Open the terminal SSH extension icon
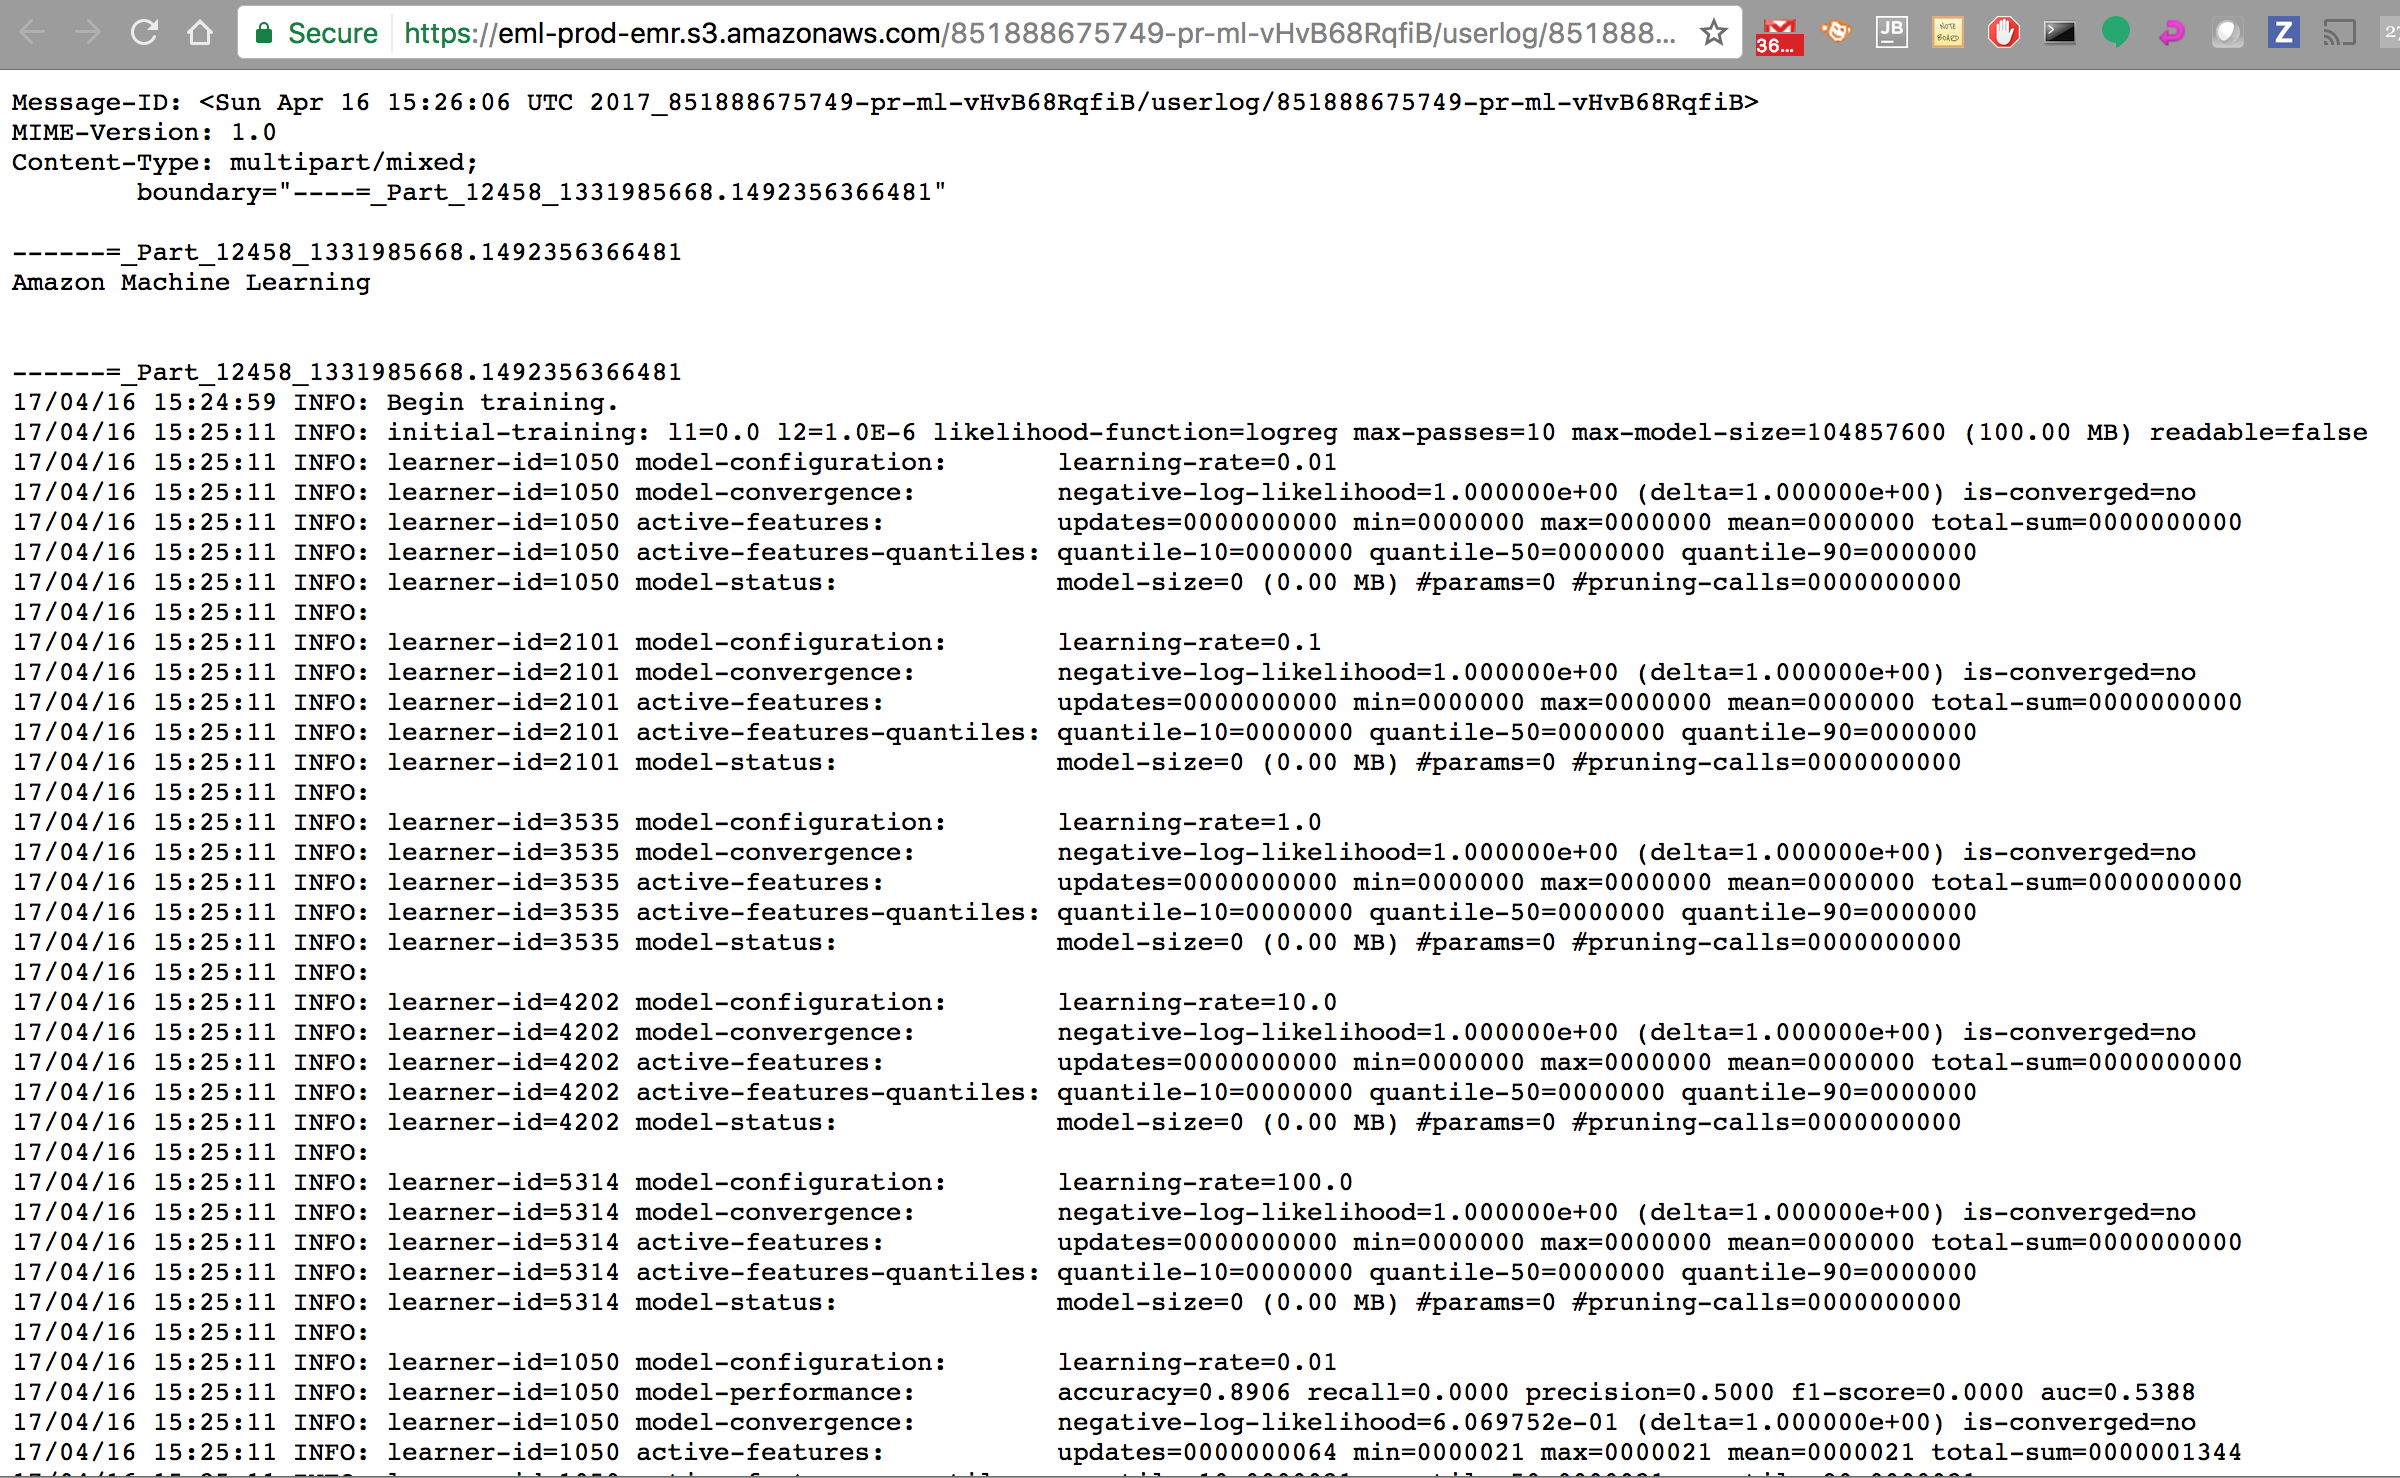The image size is (2400, 1478). [x=2059, y=33]
